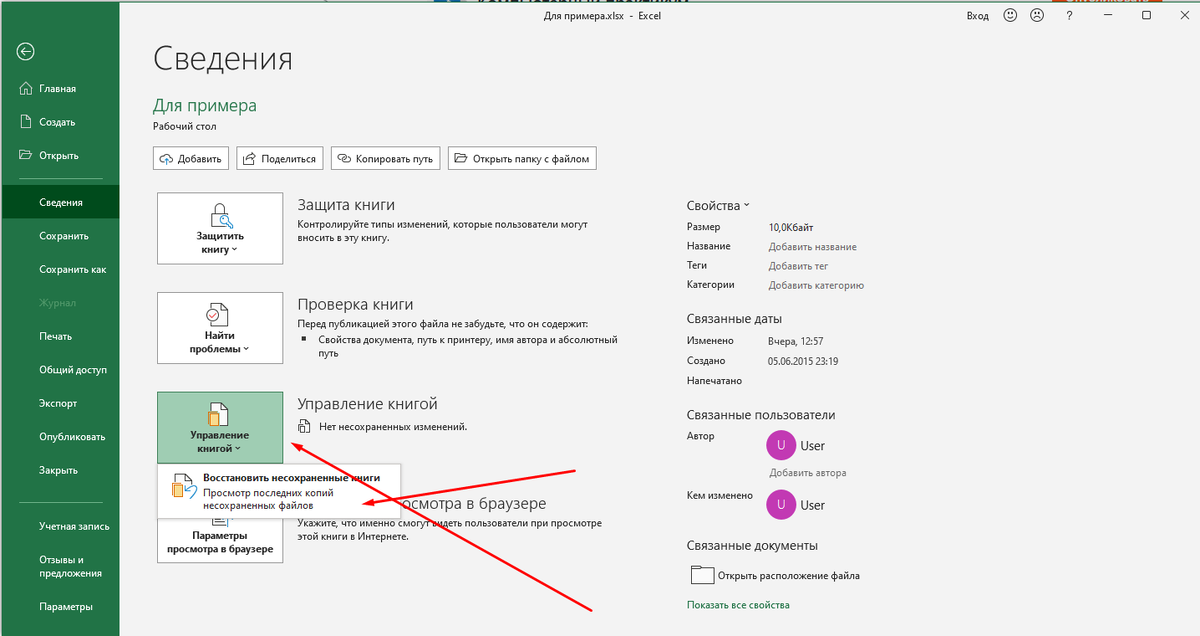Open the Найти проблемы dropdown button
1200x636 pixels.
[x=220, y=328]
